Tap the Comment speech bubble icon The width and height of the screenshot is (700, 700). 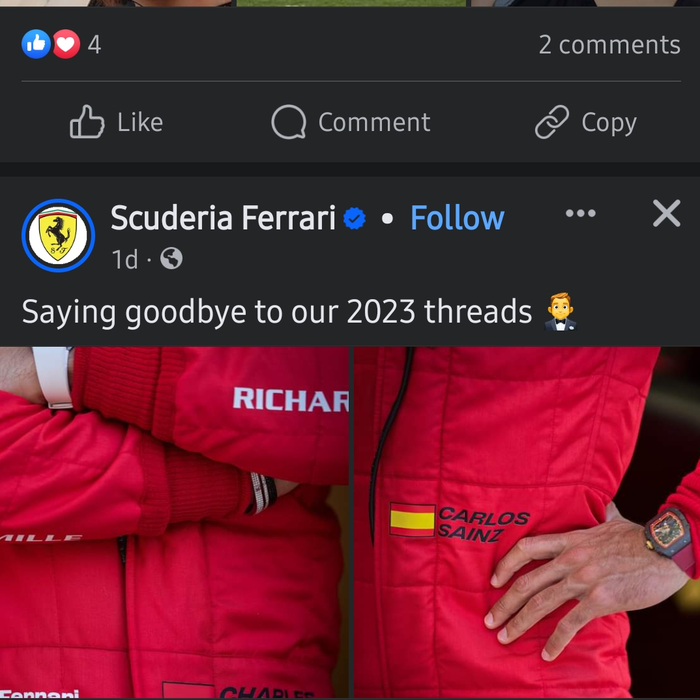click(289, 122)
